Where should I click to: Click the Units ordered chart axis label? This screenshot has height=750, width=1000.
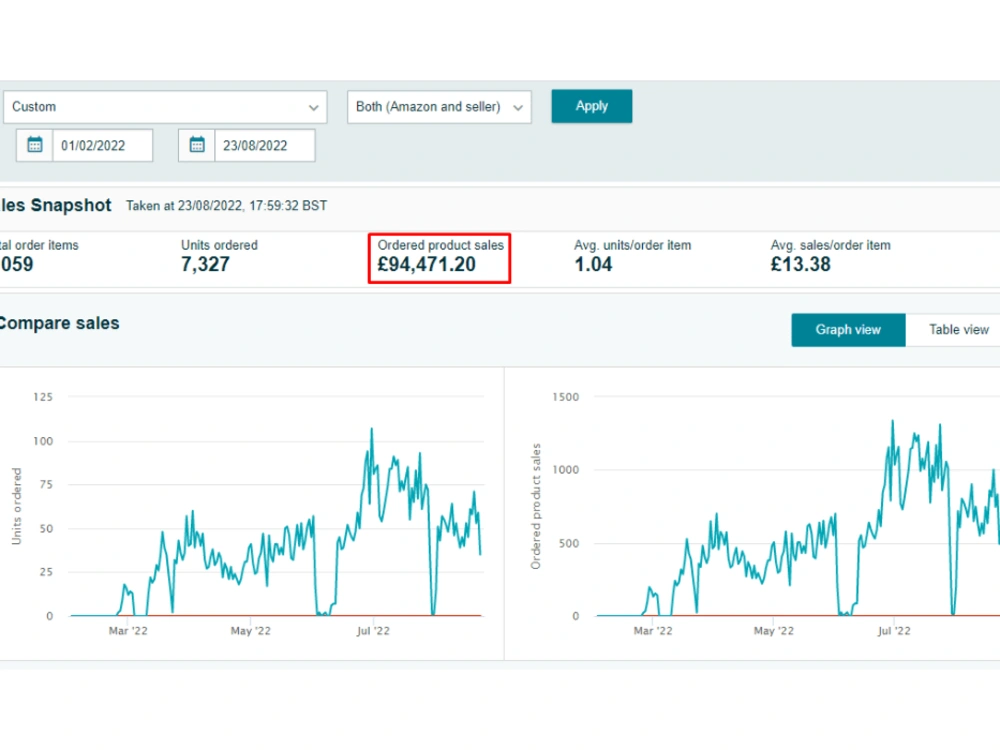point(17,506)
